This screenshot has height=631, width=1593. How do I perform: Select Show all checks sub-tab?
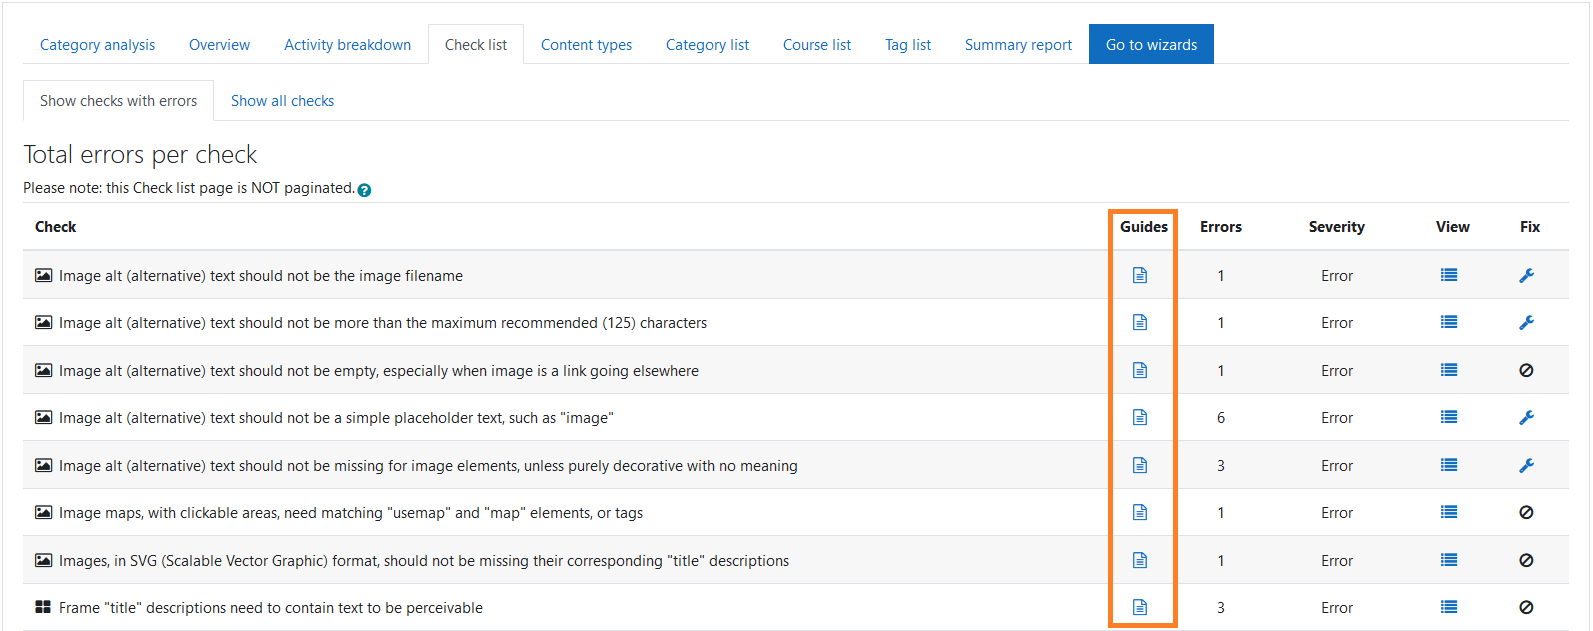point(282,101)
